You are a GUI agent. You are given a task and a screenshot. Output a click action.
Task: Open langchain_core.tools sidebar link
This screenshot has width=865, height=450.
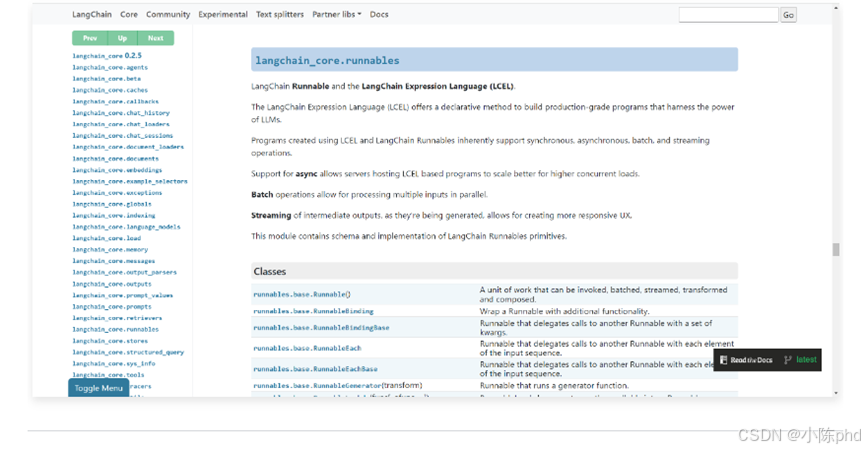108,374
